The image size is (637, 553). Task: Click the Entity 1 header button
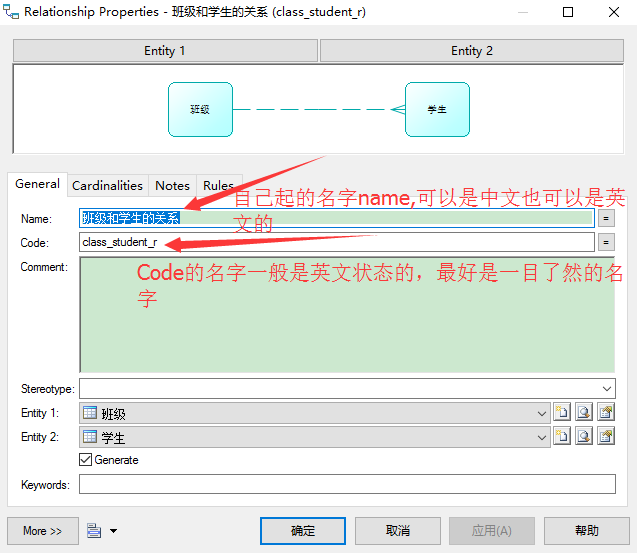coord(165,51)
